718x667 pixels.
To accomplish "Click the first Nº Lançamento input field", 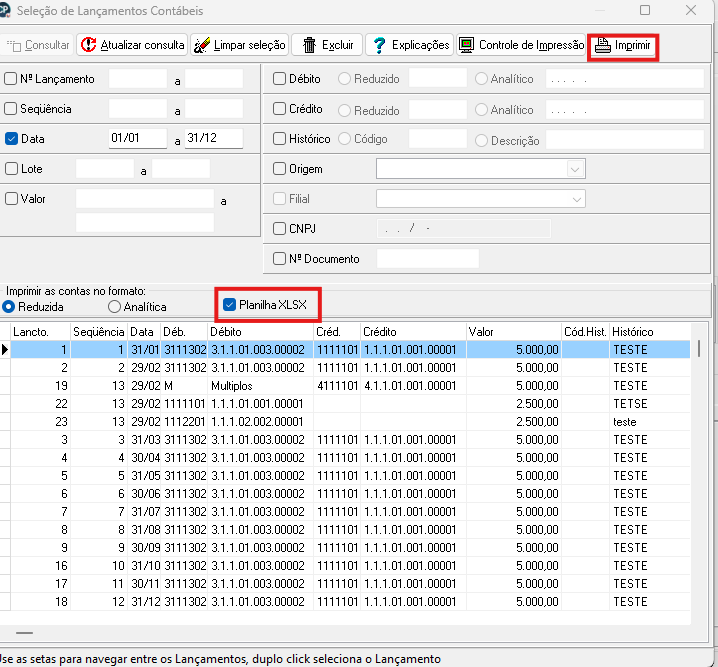I will [x=138, y=78].
